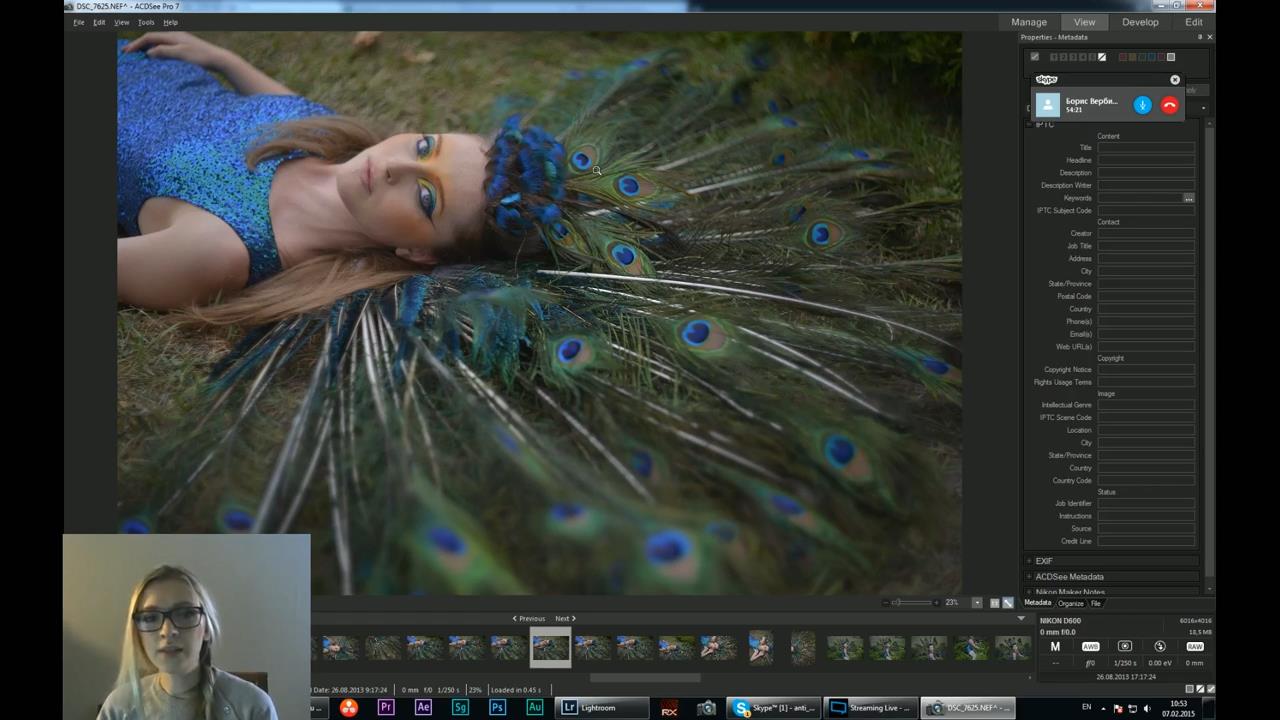This screenshot has height=720, width=1280.
Task: End the Skype call with red button
Action: [x=1169, y=105]
